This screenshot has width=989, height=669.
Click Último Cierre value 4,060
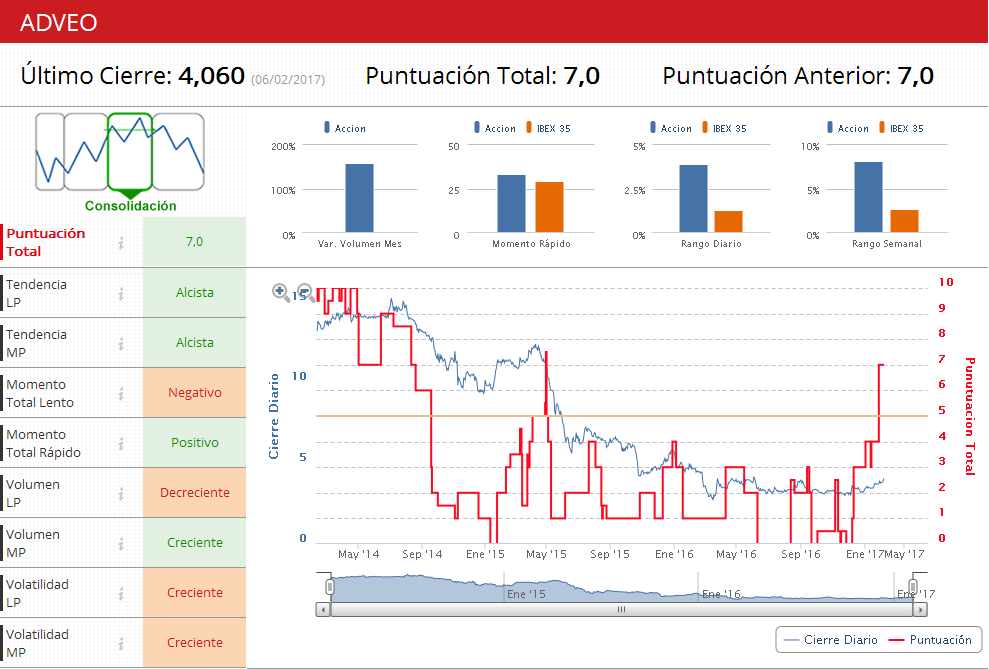point(211,76)
